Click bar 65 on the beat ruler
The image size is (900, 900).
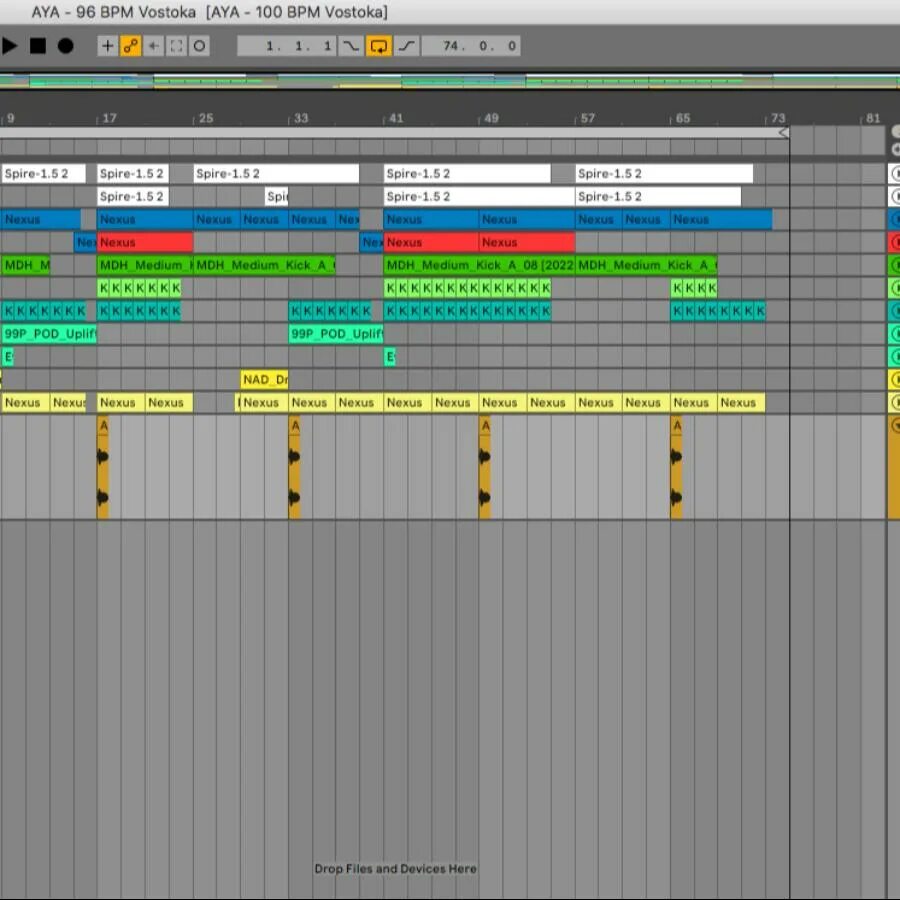pyautogui.click(x=682, y=118)
